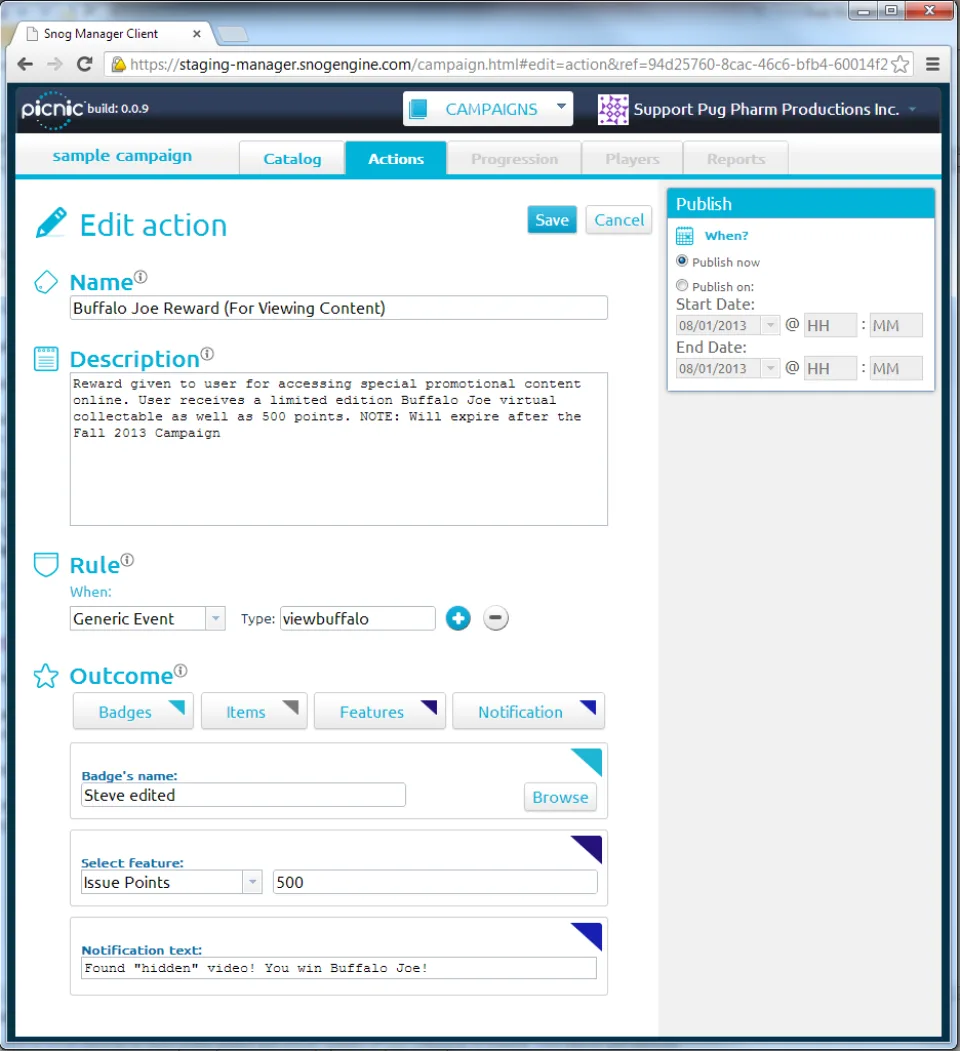Click the browser back arrow
The height and width of the screenshot is (1051, 960).
point(25,64)
